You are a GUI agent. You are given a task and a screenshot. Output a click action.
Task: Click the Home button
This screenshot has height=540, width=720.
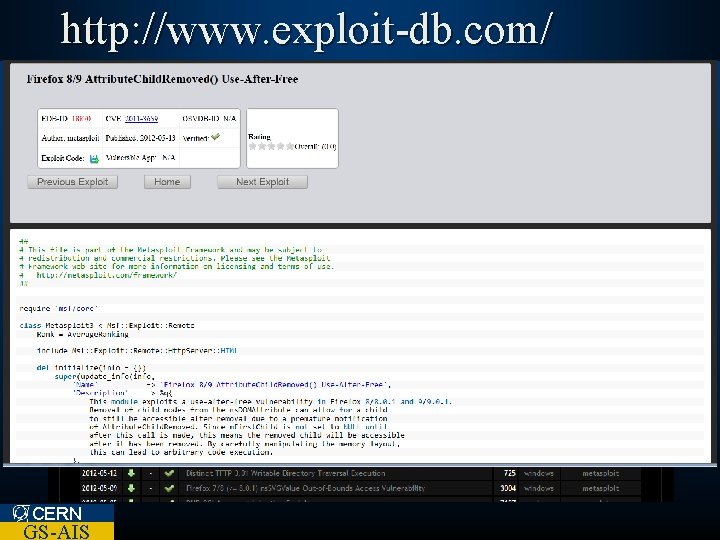click(167, 182)
